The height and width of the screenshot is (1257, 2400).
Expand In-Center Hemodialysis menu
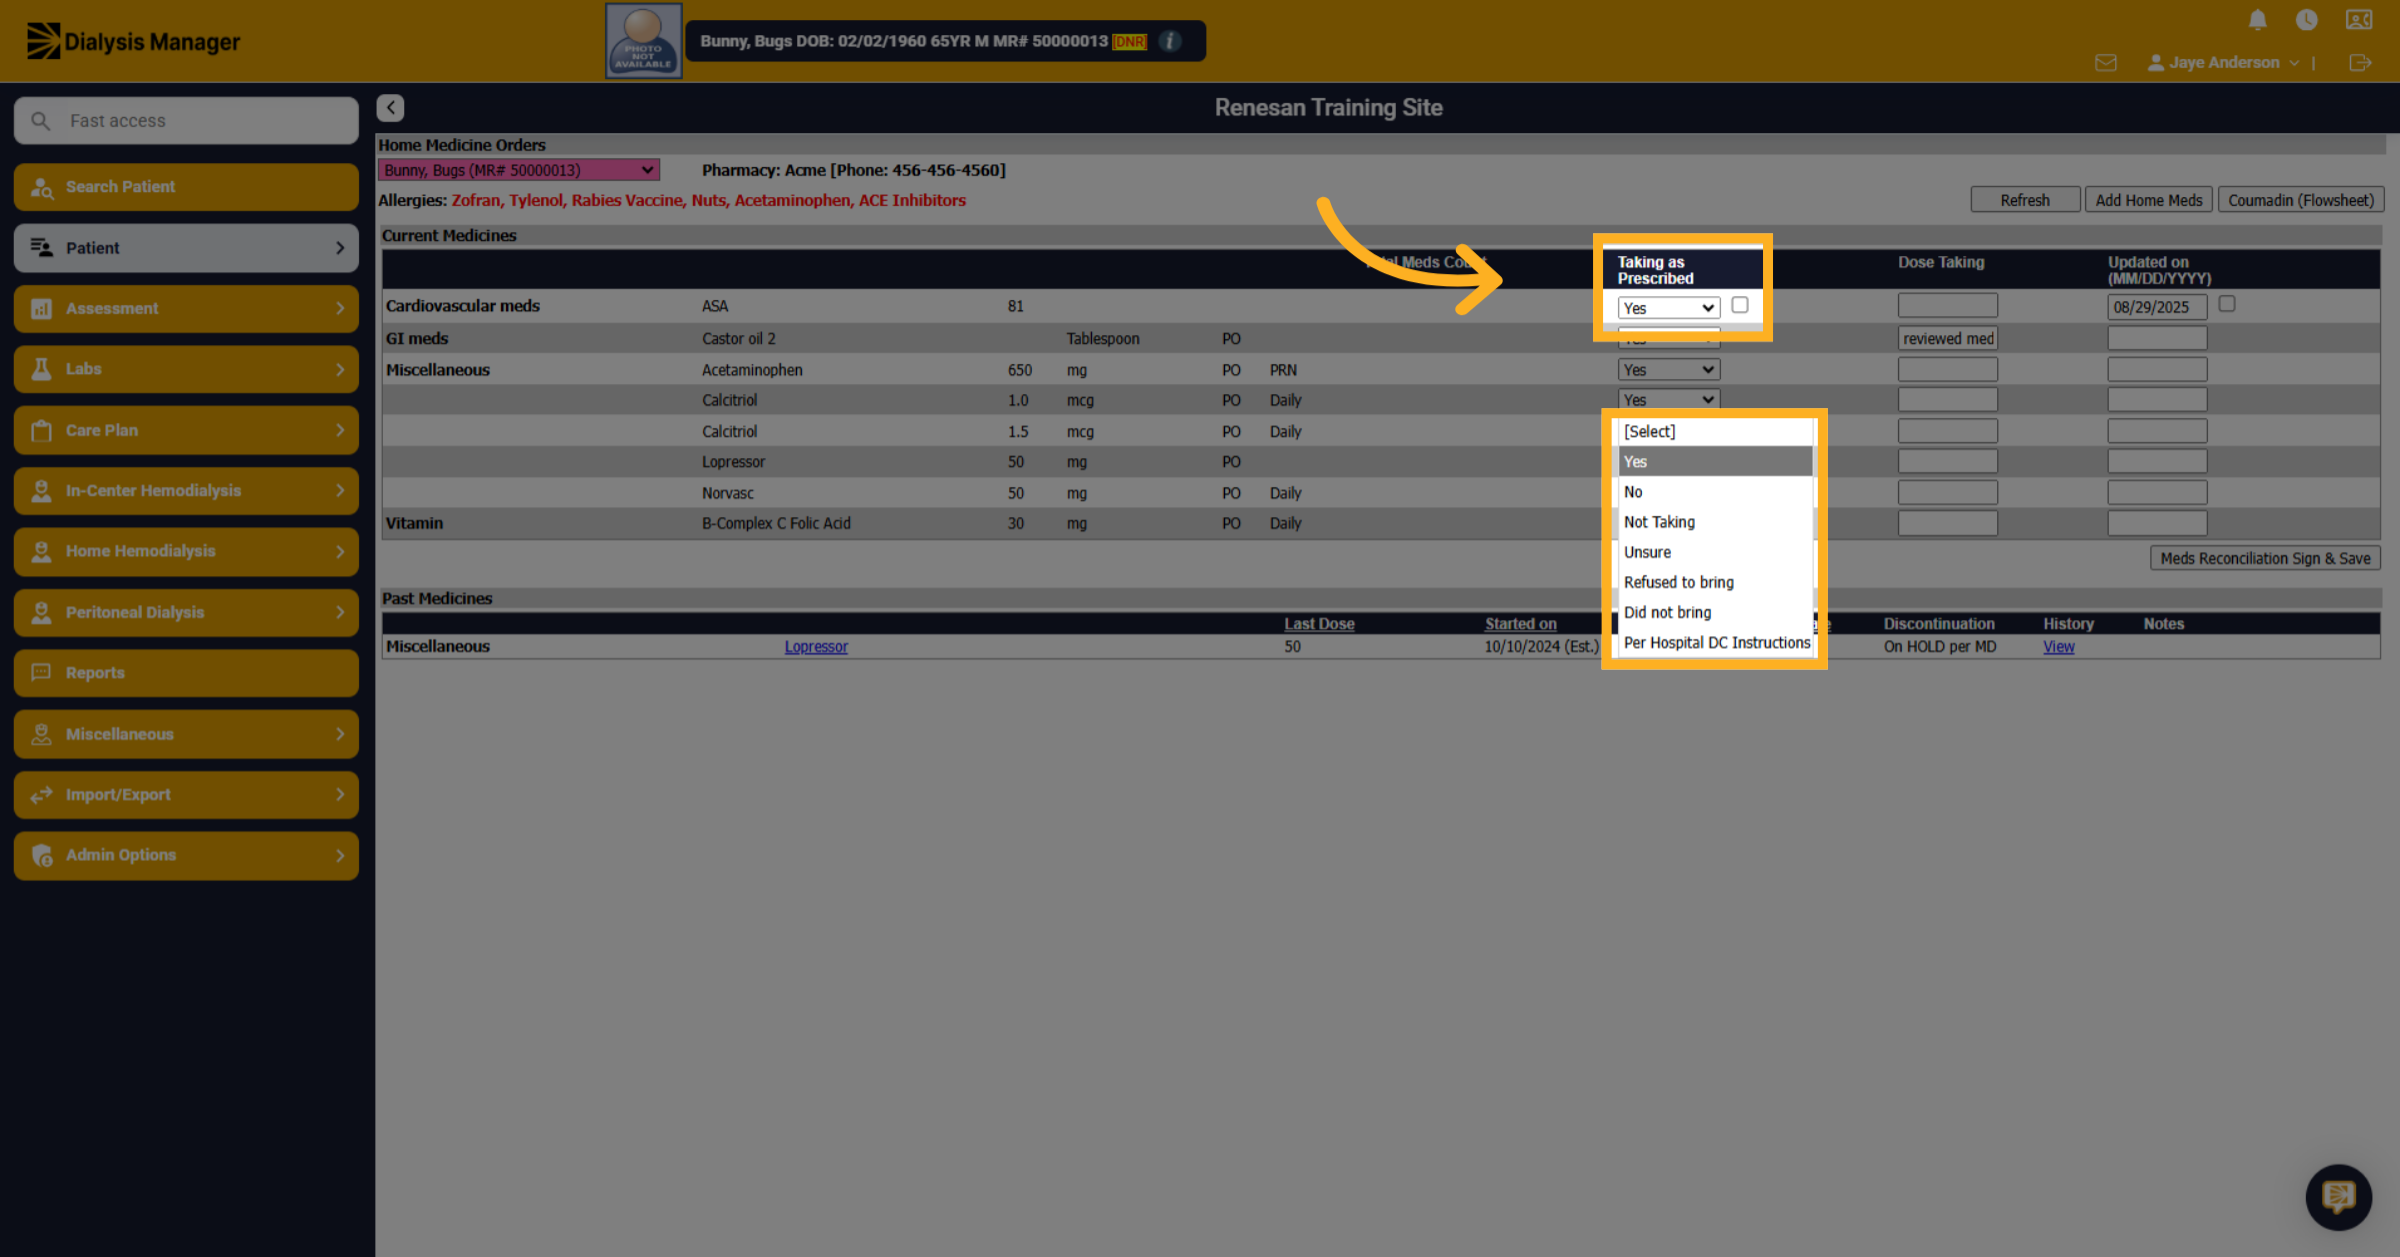coord(186,491)
